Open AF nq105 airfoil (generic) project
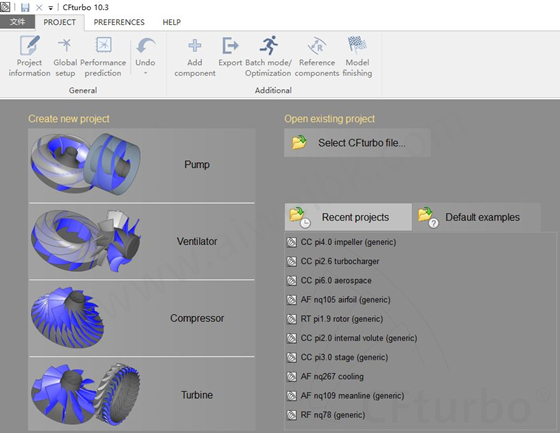The image size is (560, 433). tap(345, 300)
